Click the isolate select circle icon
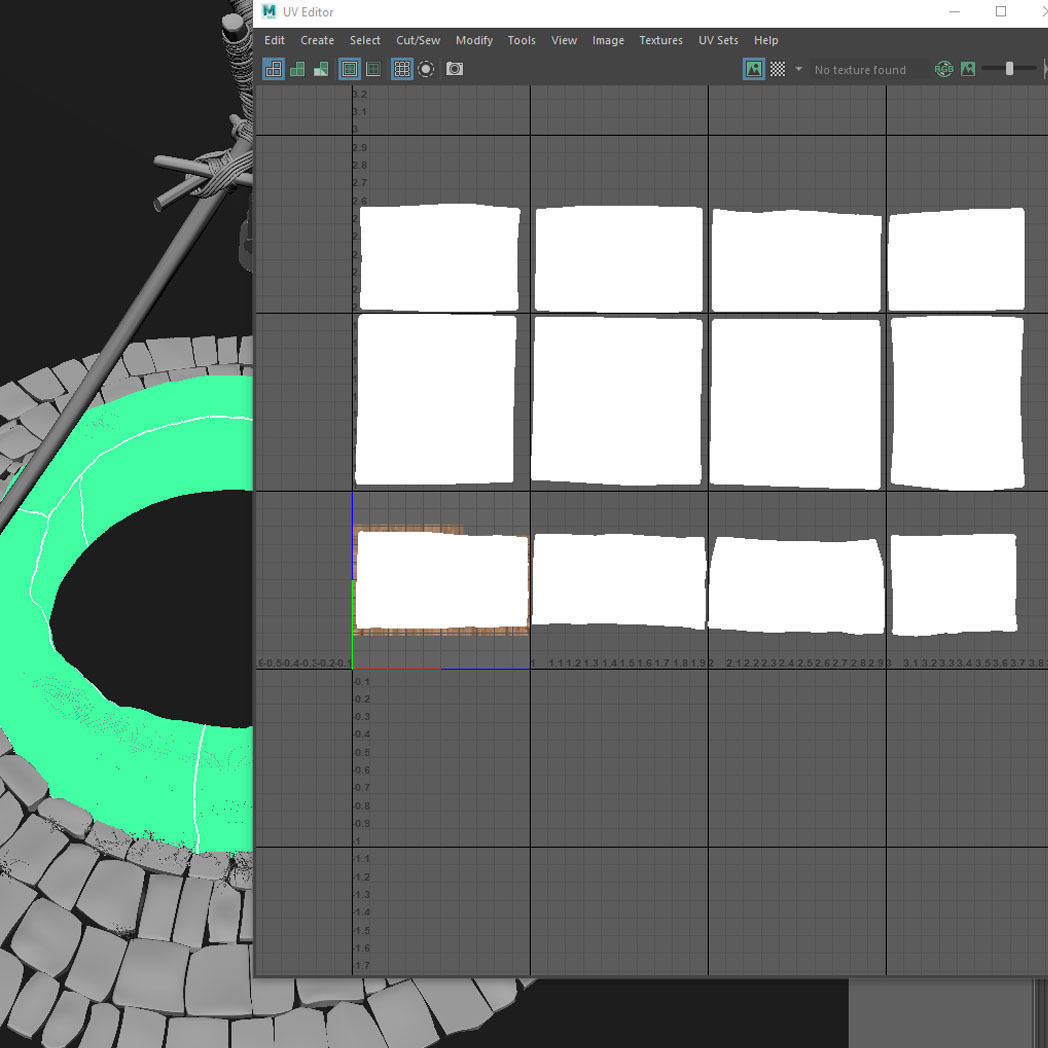 pyautogui.click(x=426, y=69)
